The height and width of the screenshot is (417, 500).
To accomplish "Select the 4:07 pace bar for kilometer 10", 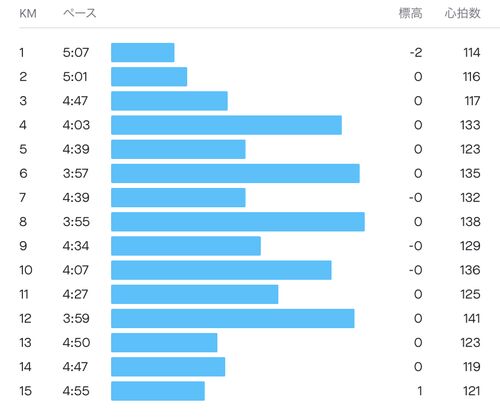I will [221, 270].
